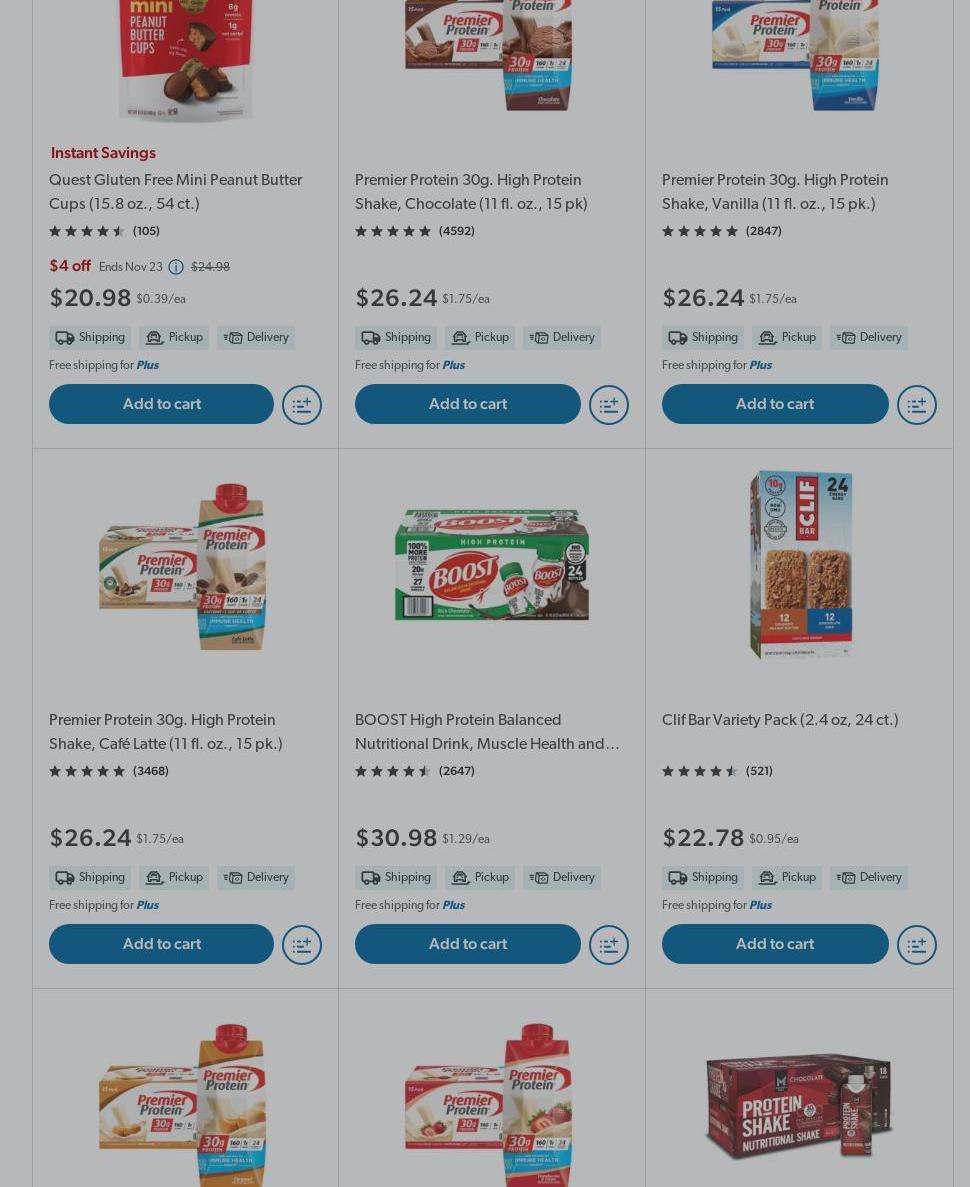Add BOOST High Protein drink to list
The width and height of the screenshot is (970, 1187).
coord(608,945)
